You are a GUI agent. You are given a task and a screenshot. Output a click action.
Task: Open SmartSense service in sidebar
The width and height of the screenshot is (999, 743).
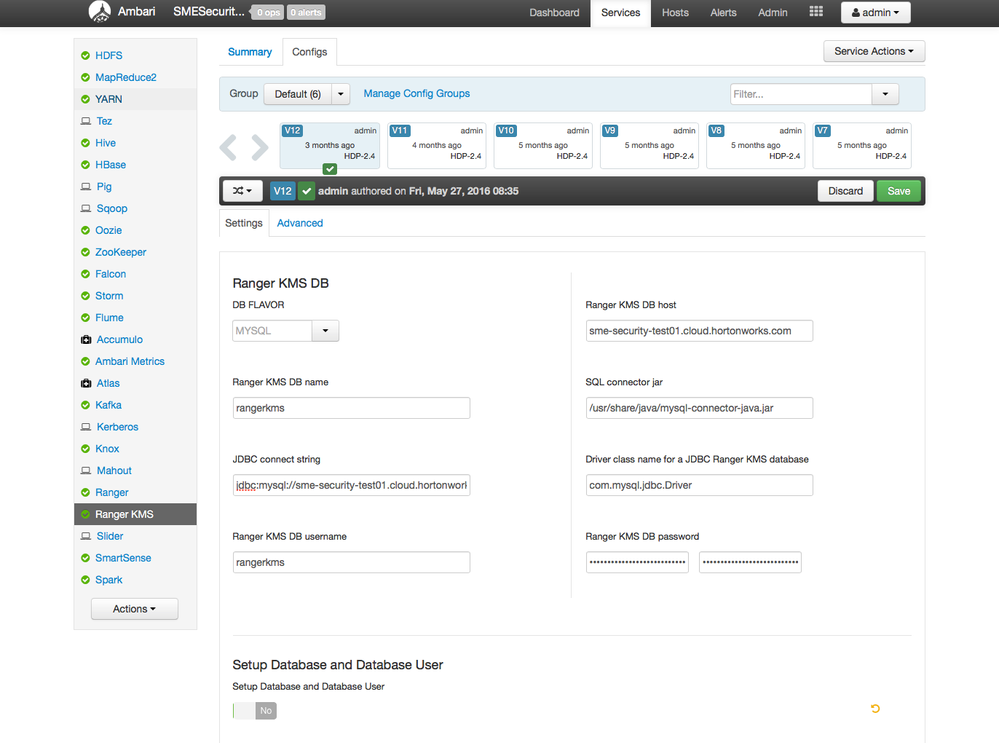pyautogui.click(x=123, y=558)
